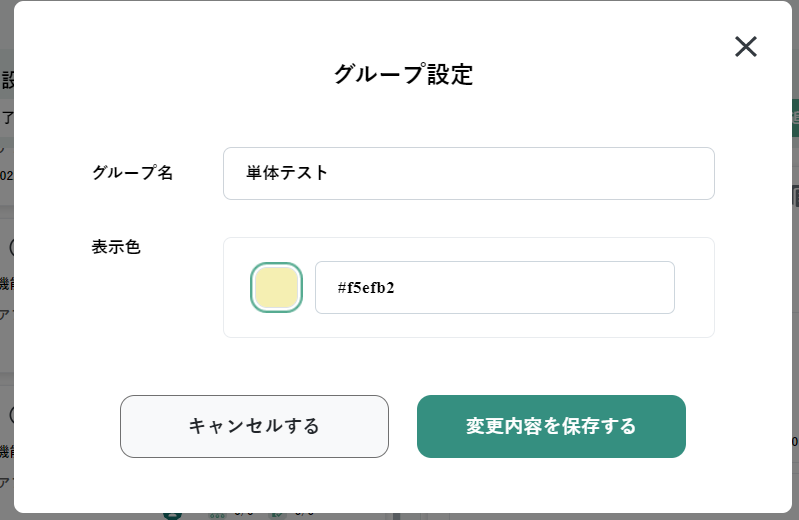
Task: Click the グループ設定 dialog title
Action: click(403, 74)
